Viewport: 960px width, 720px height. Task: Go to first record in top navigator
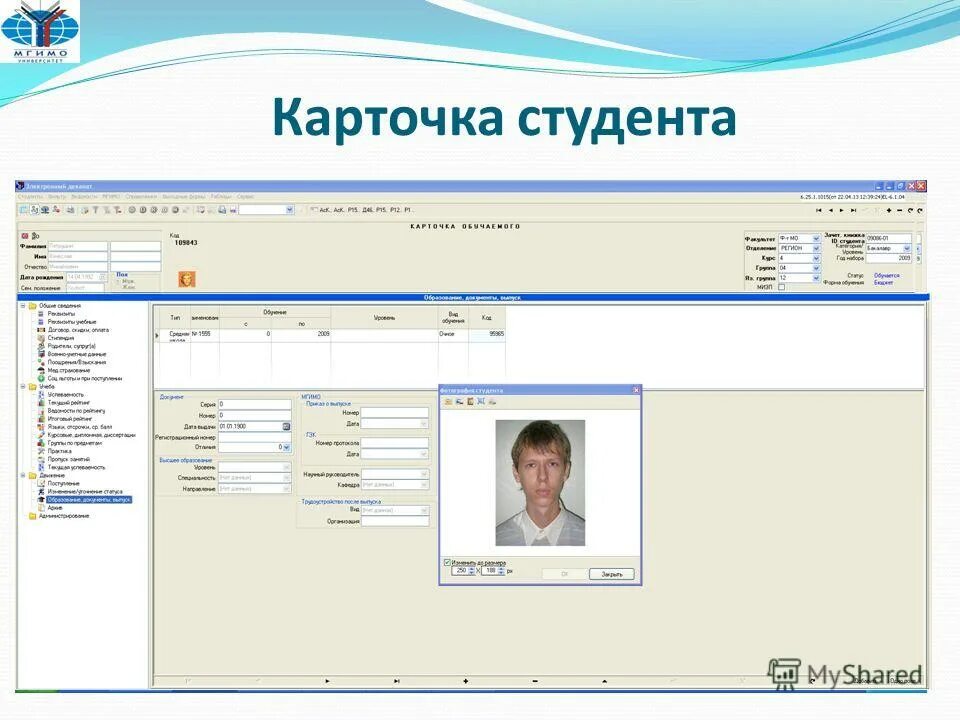pyautogui.click(x=819, y=211)
